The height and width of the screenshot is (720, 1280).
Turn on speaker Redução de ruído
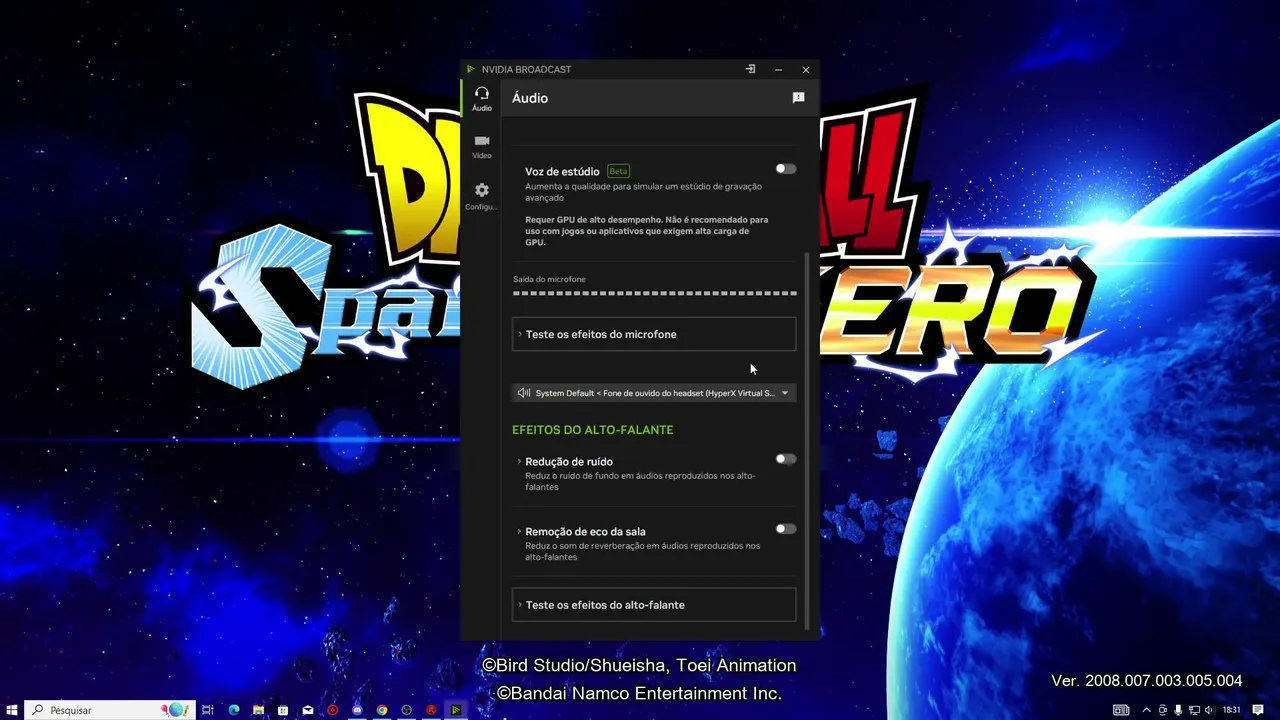pos(786,459)
